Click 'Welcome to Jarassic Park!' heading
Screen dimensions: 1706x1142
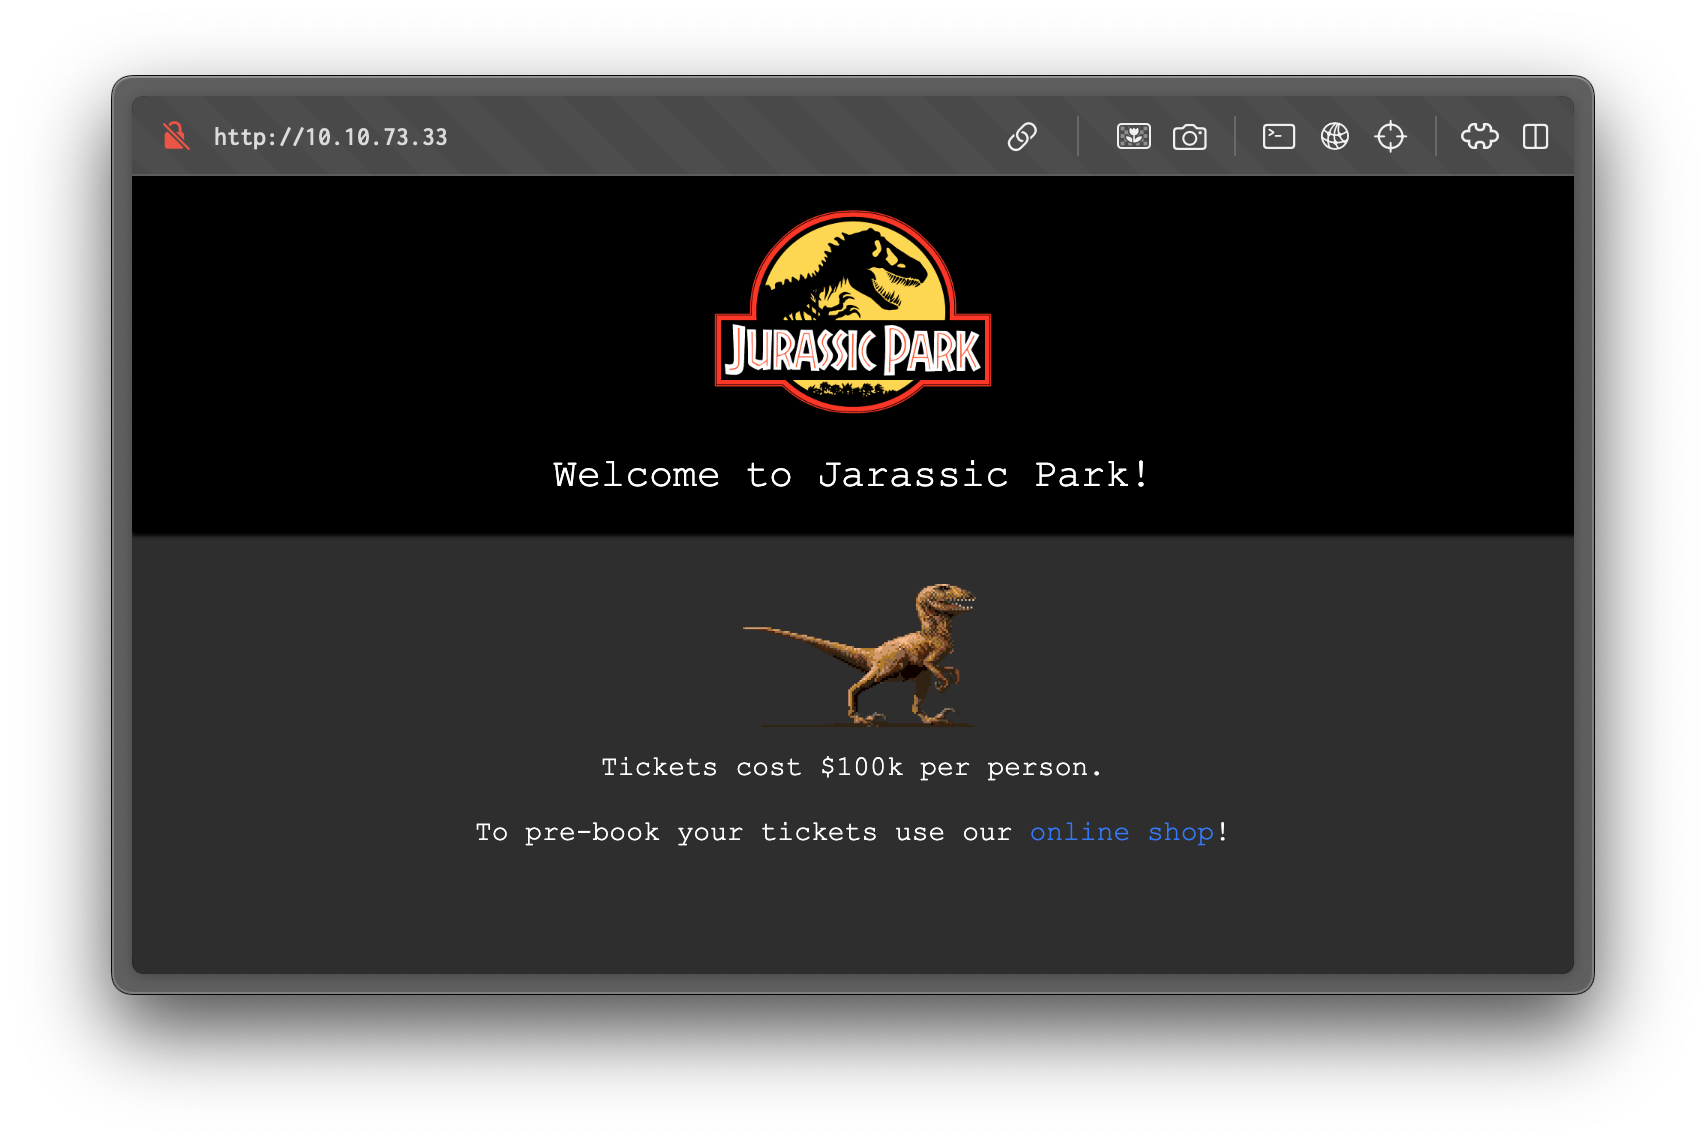[x=852, y=474]
